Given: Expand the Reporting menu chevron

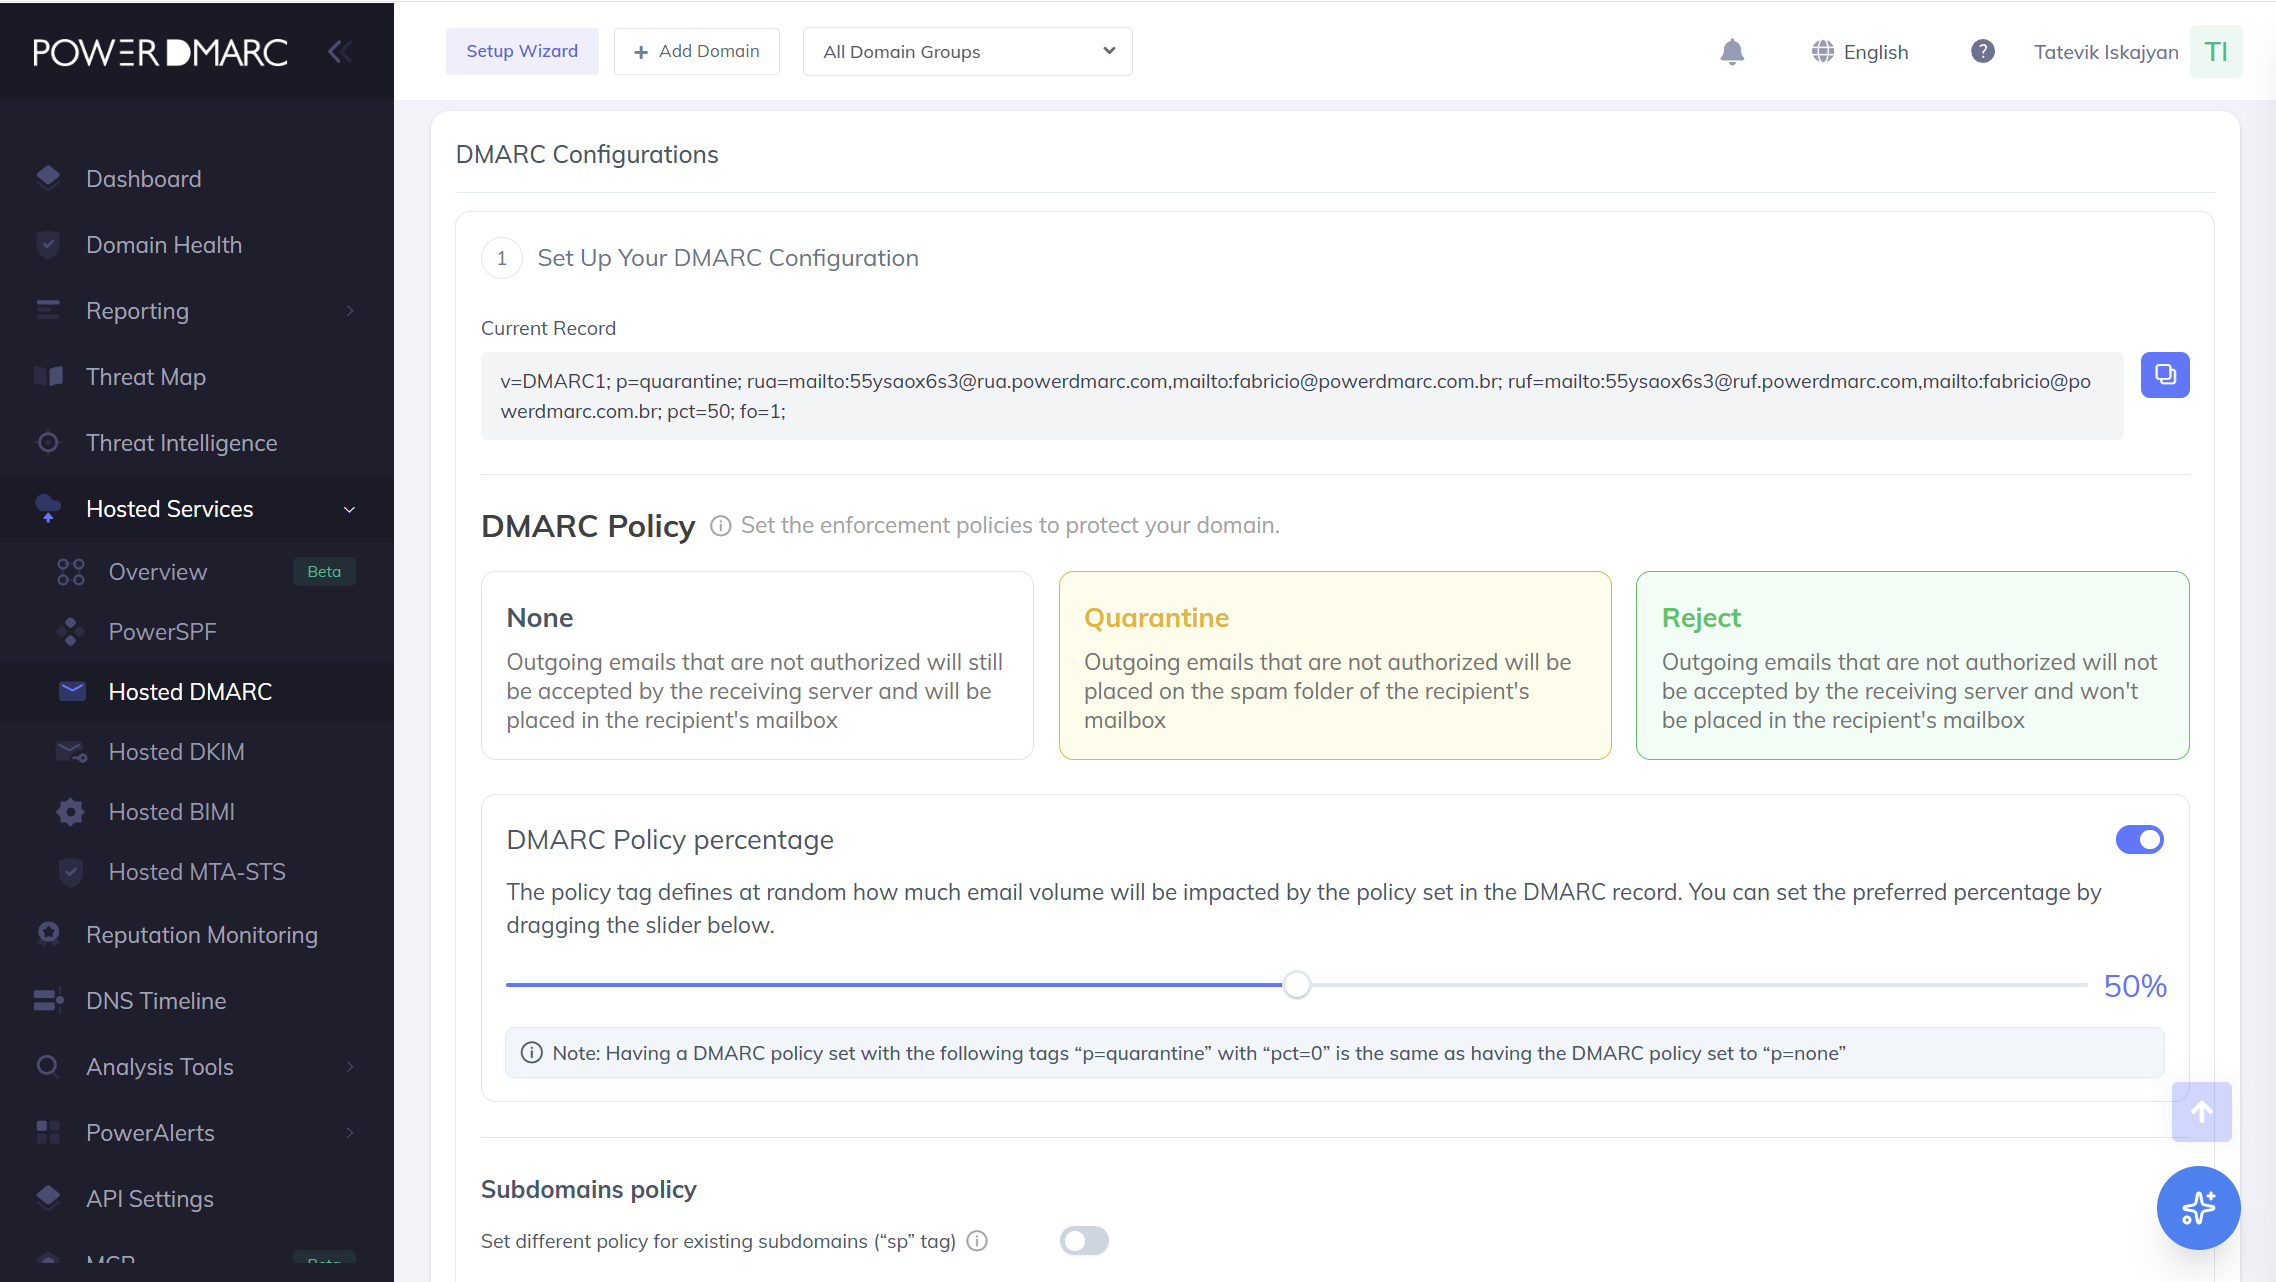Looking at the screenshot, I should 350,311.
